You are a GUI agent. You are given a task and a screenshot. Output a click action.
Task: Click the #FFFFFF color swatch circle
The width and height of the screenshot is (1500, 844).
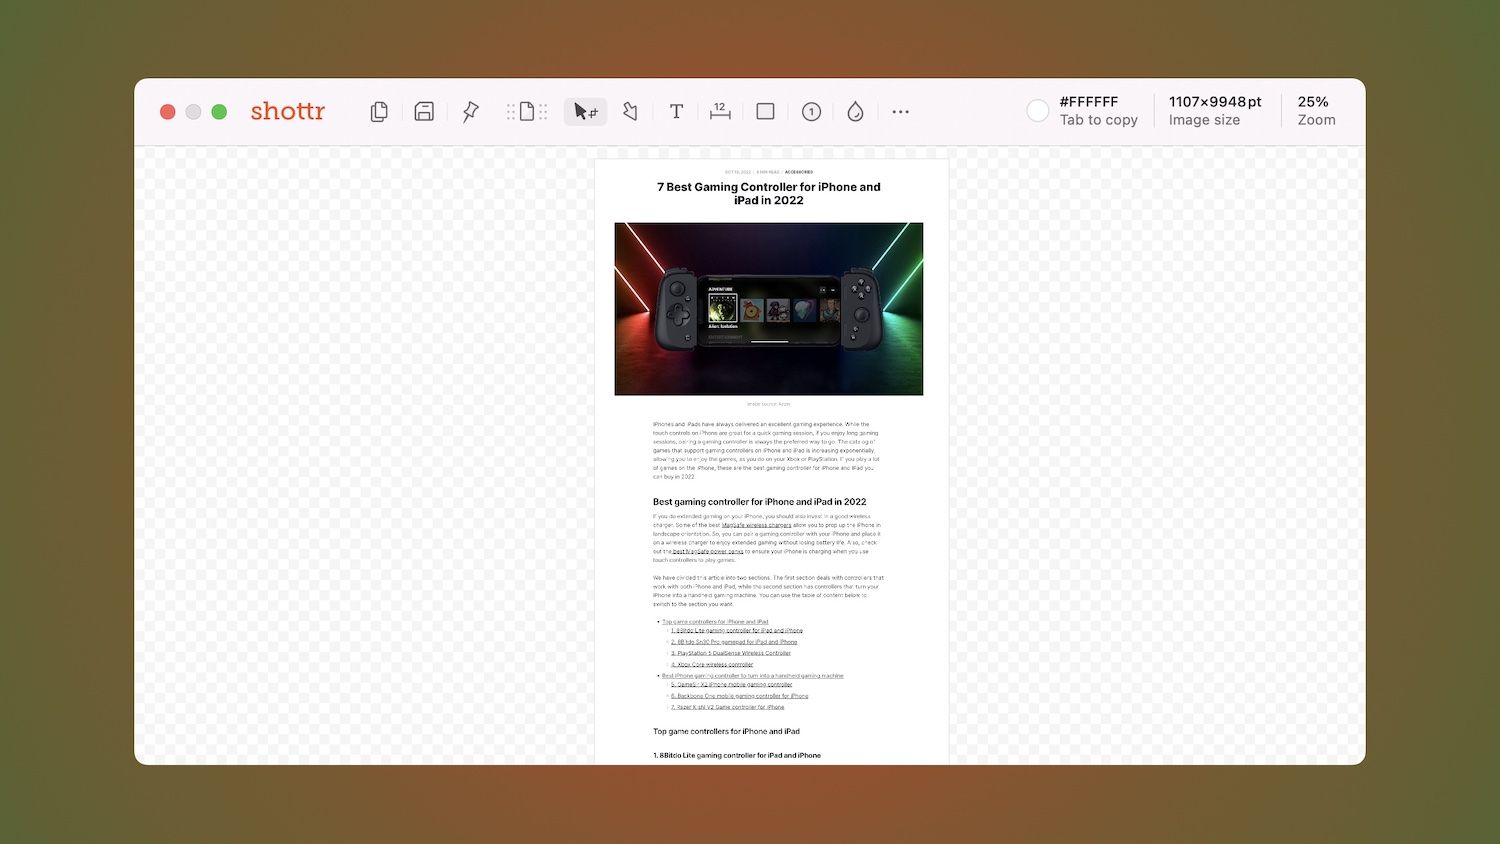click(1038, 110)
